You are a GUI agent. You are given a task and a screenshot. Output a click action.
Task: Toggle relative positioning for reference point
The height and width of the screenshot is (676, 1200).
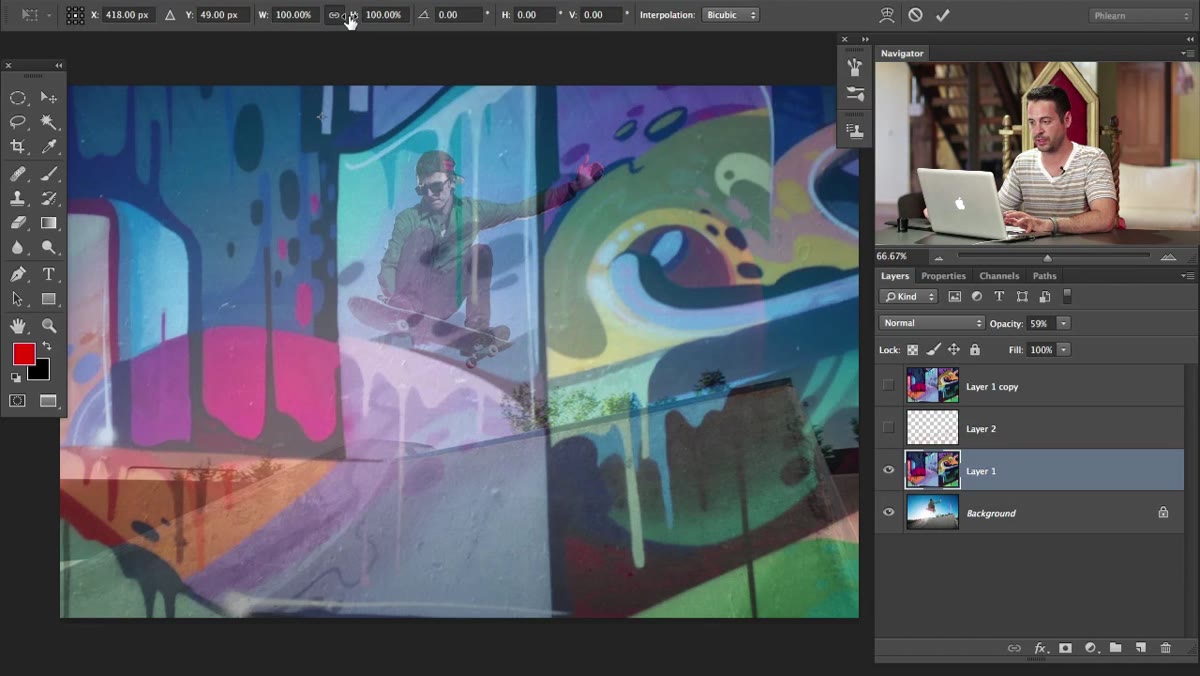click(x=169, y=15)
